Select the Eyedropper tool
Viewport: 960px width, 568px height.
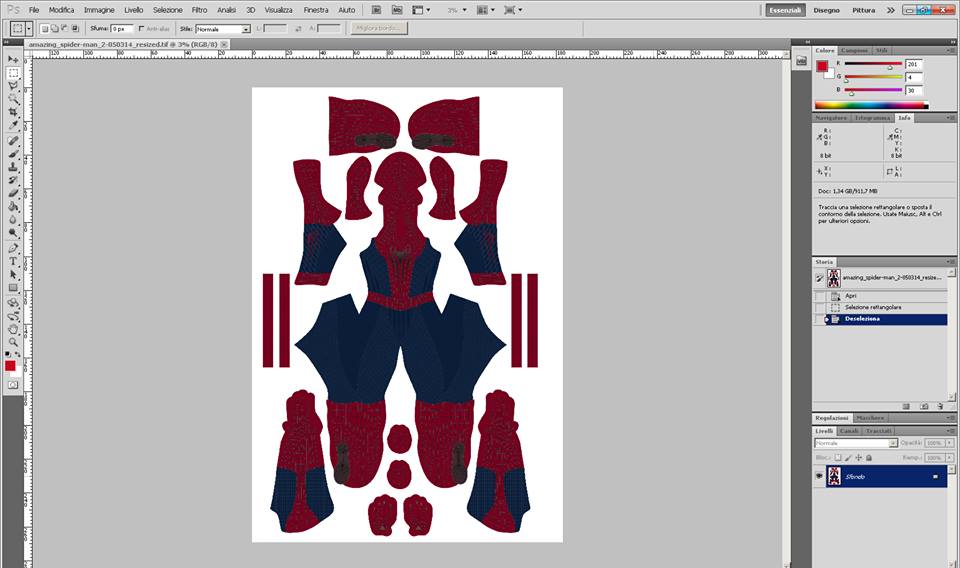pos(13,125)
